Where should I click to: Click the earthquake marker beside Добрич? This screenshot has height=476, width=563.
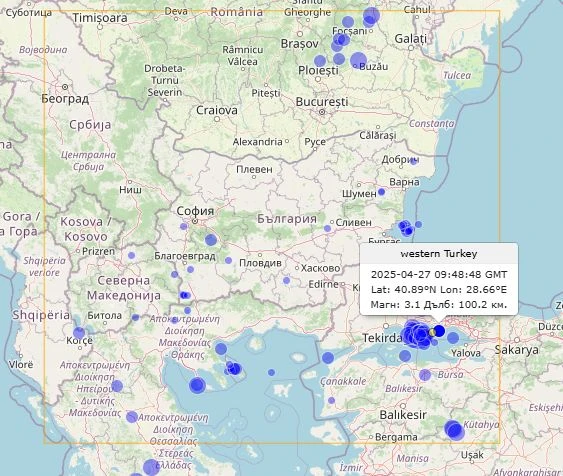tap(414, 161)
